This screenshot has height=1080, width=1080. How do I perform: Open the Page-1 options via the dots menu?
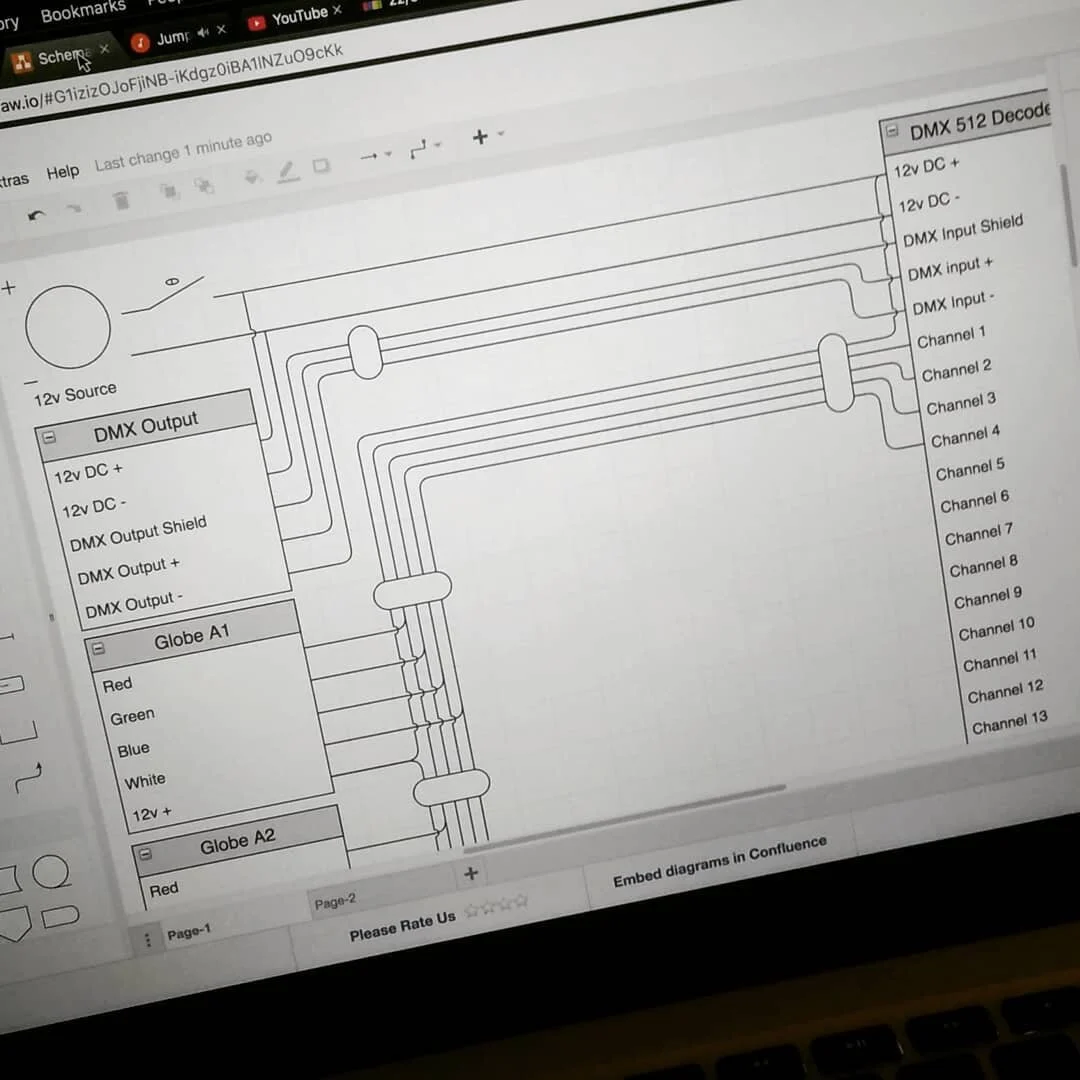click(x=148, y=939)
